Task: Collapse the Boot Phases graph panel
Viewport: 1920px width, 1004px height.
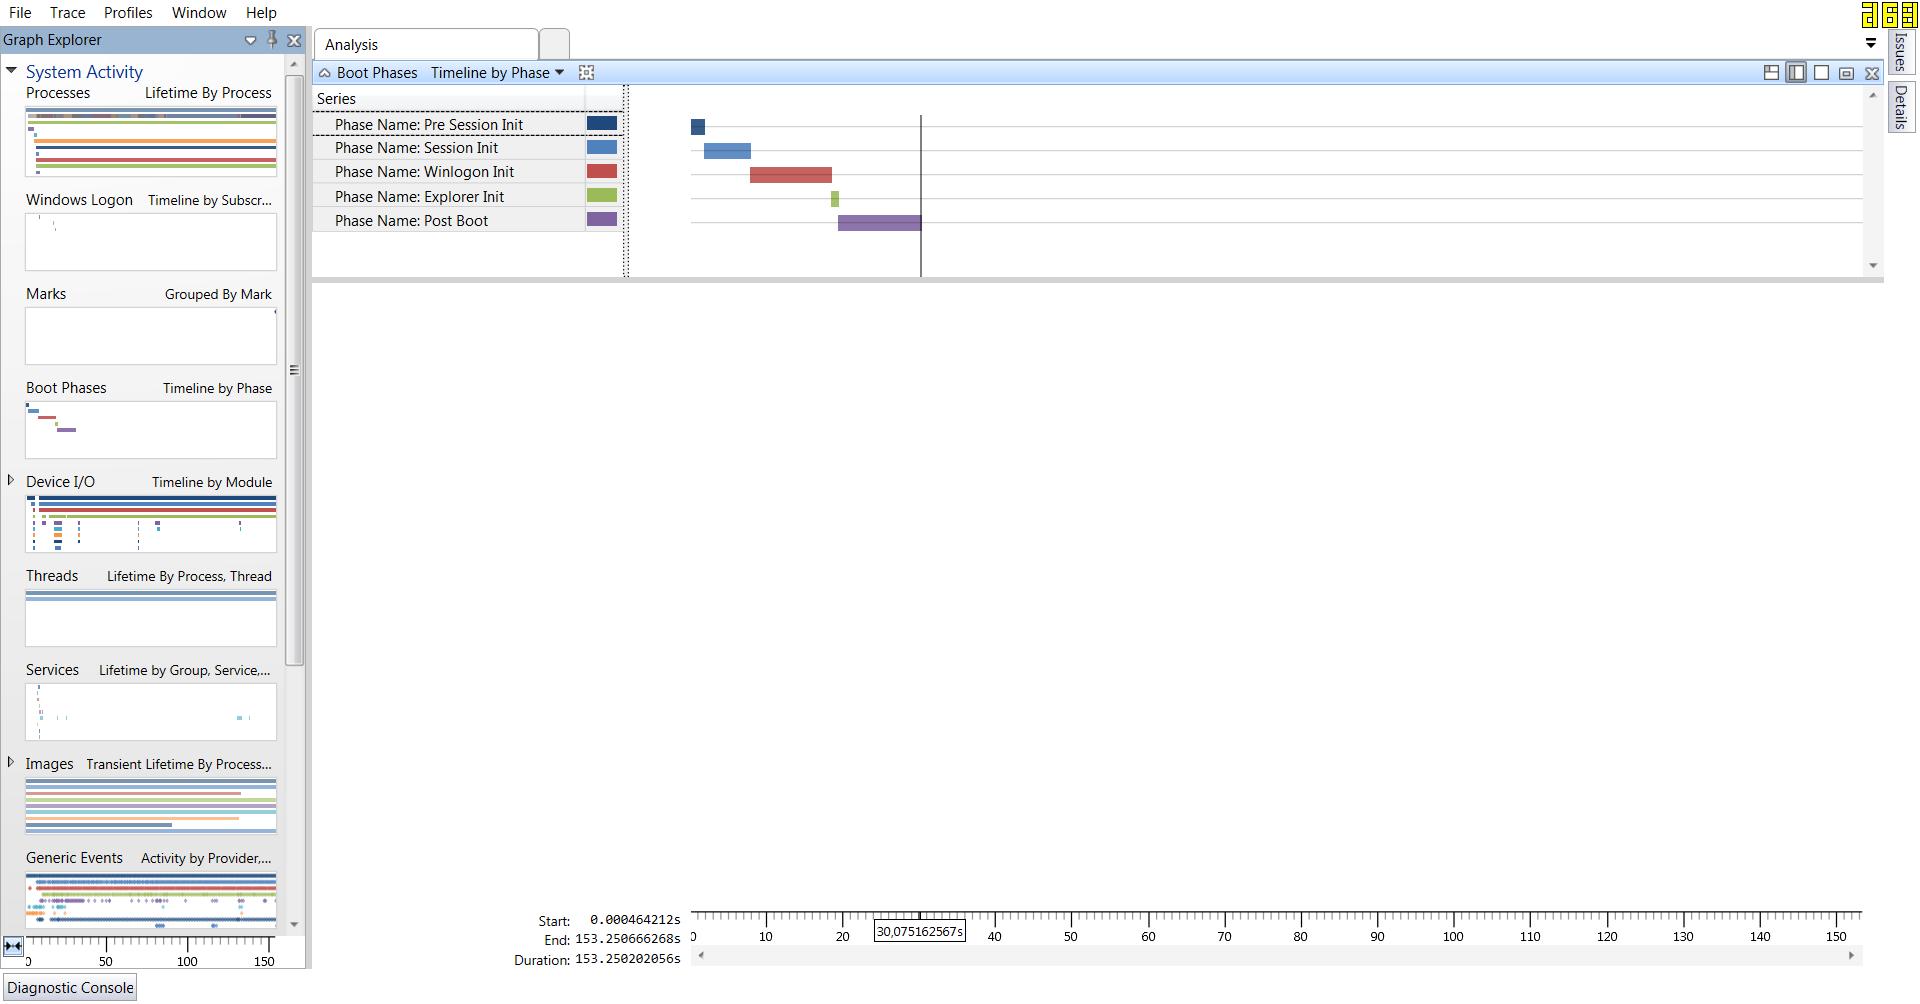Action: [x=325, y=73]
